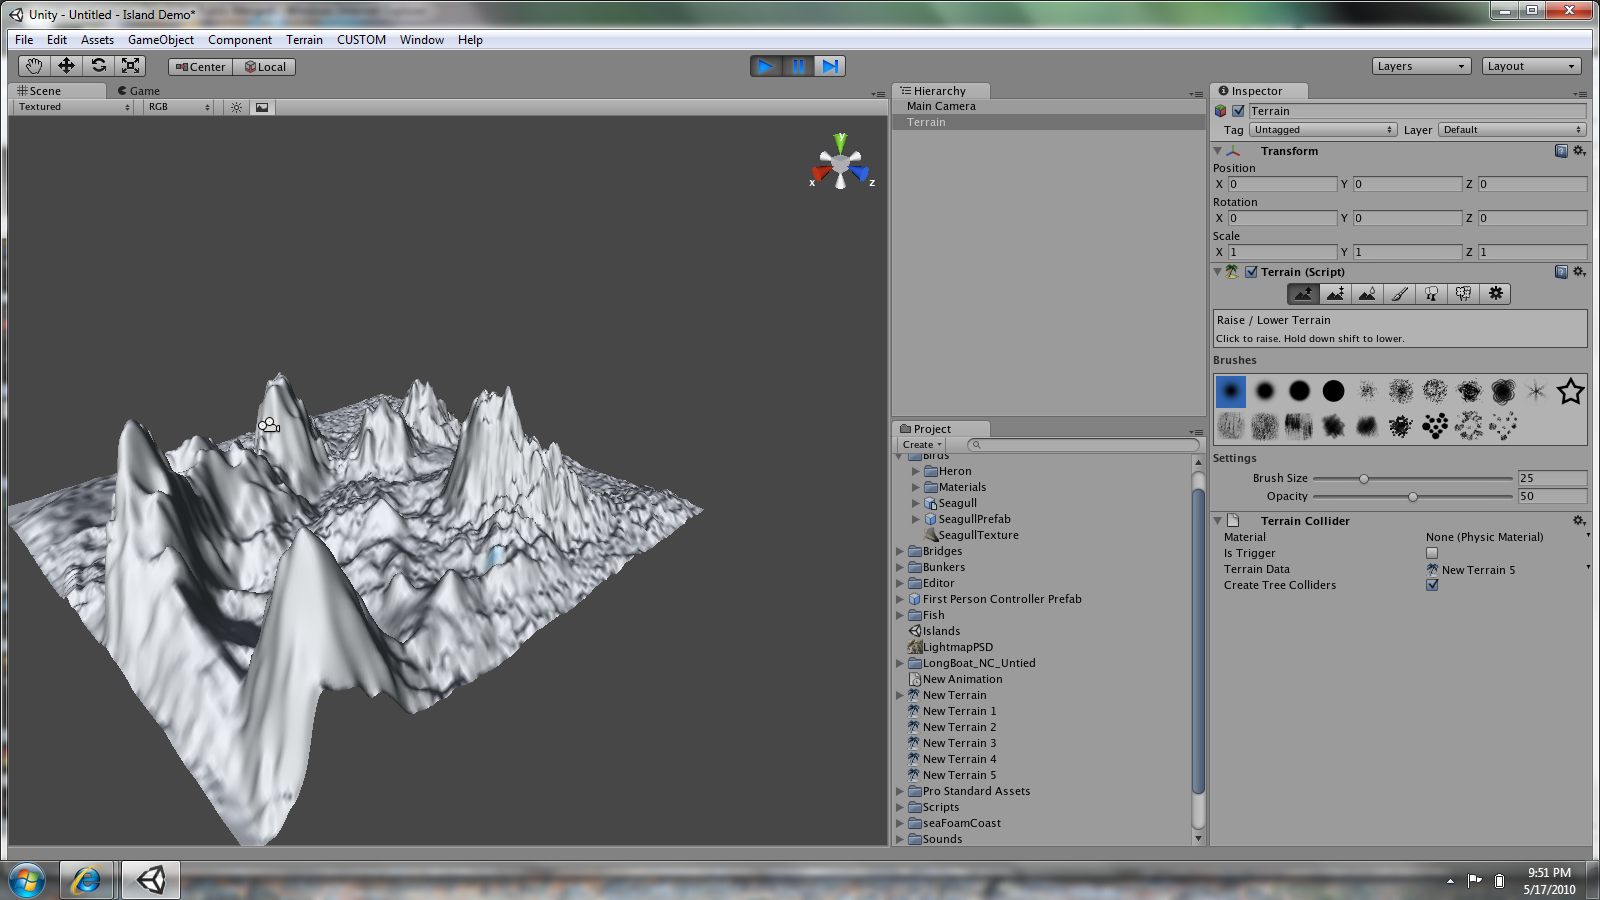The image size is (1600, 900).
Task: Select the Move tool in toolbar
Action: (x=66, y=66)
